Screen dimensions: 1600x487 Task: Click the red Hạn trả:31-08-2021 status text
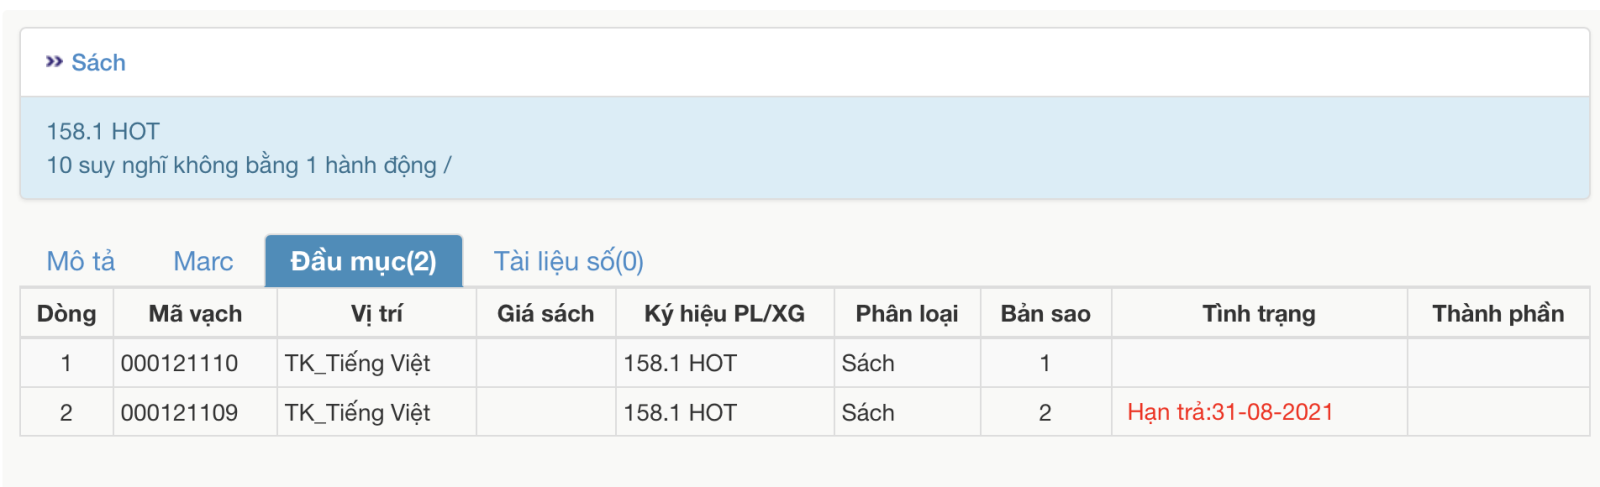1230,412
